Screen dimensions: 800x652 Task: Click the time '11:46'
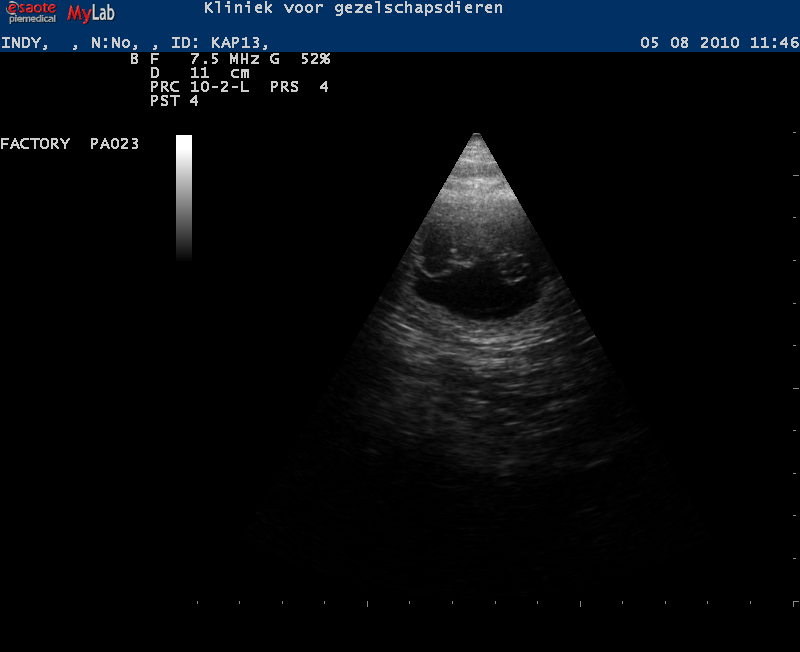774,42
